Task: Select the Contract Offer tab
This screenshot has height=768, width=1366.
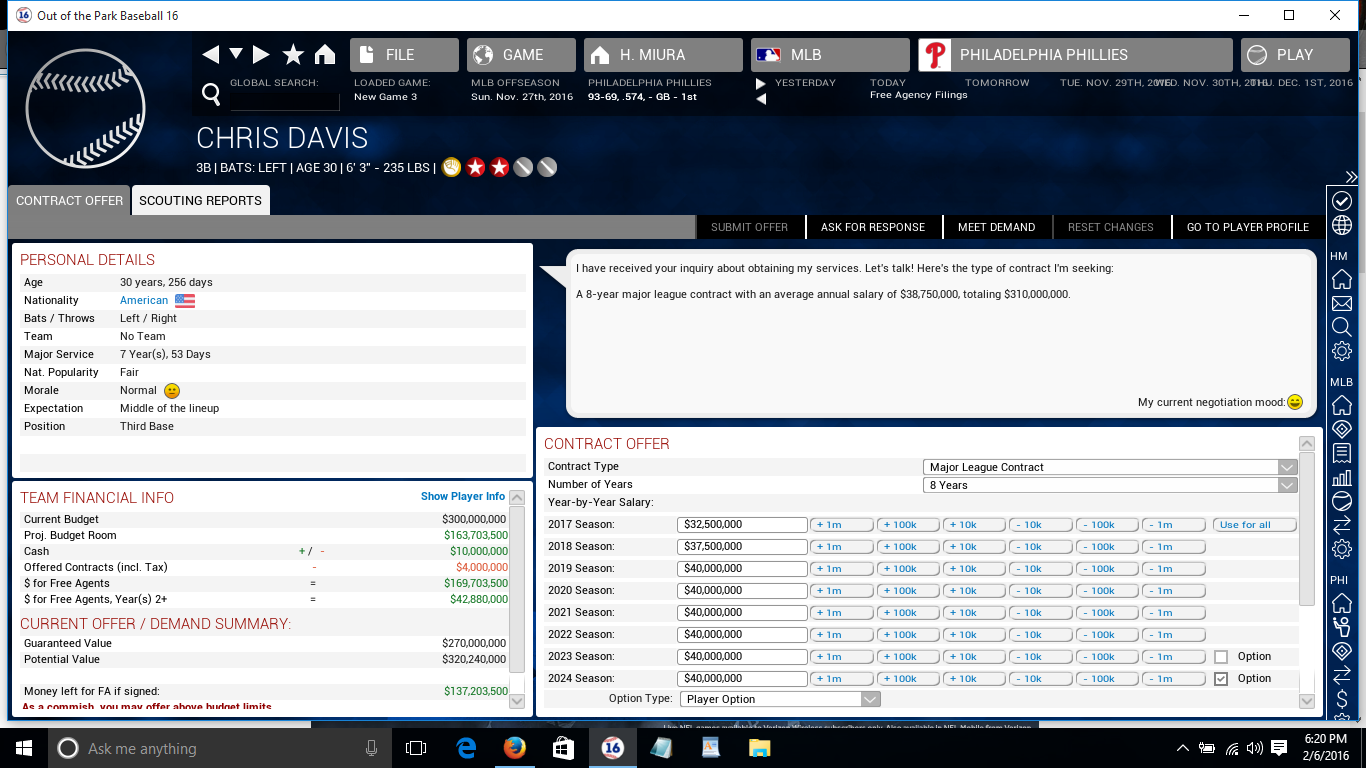Action: point(69,200)
